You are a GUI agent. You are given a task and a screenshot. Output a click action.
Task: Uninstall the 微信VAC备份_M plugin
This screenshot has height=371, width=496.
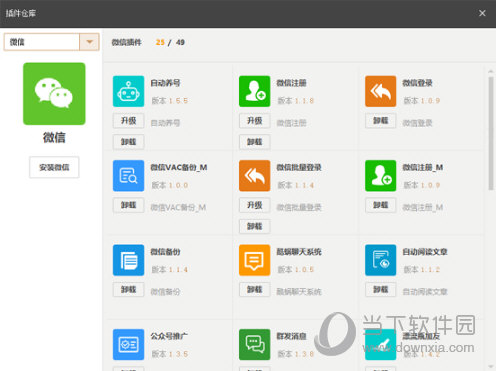[128, 205]
